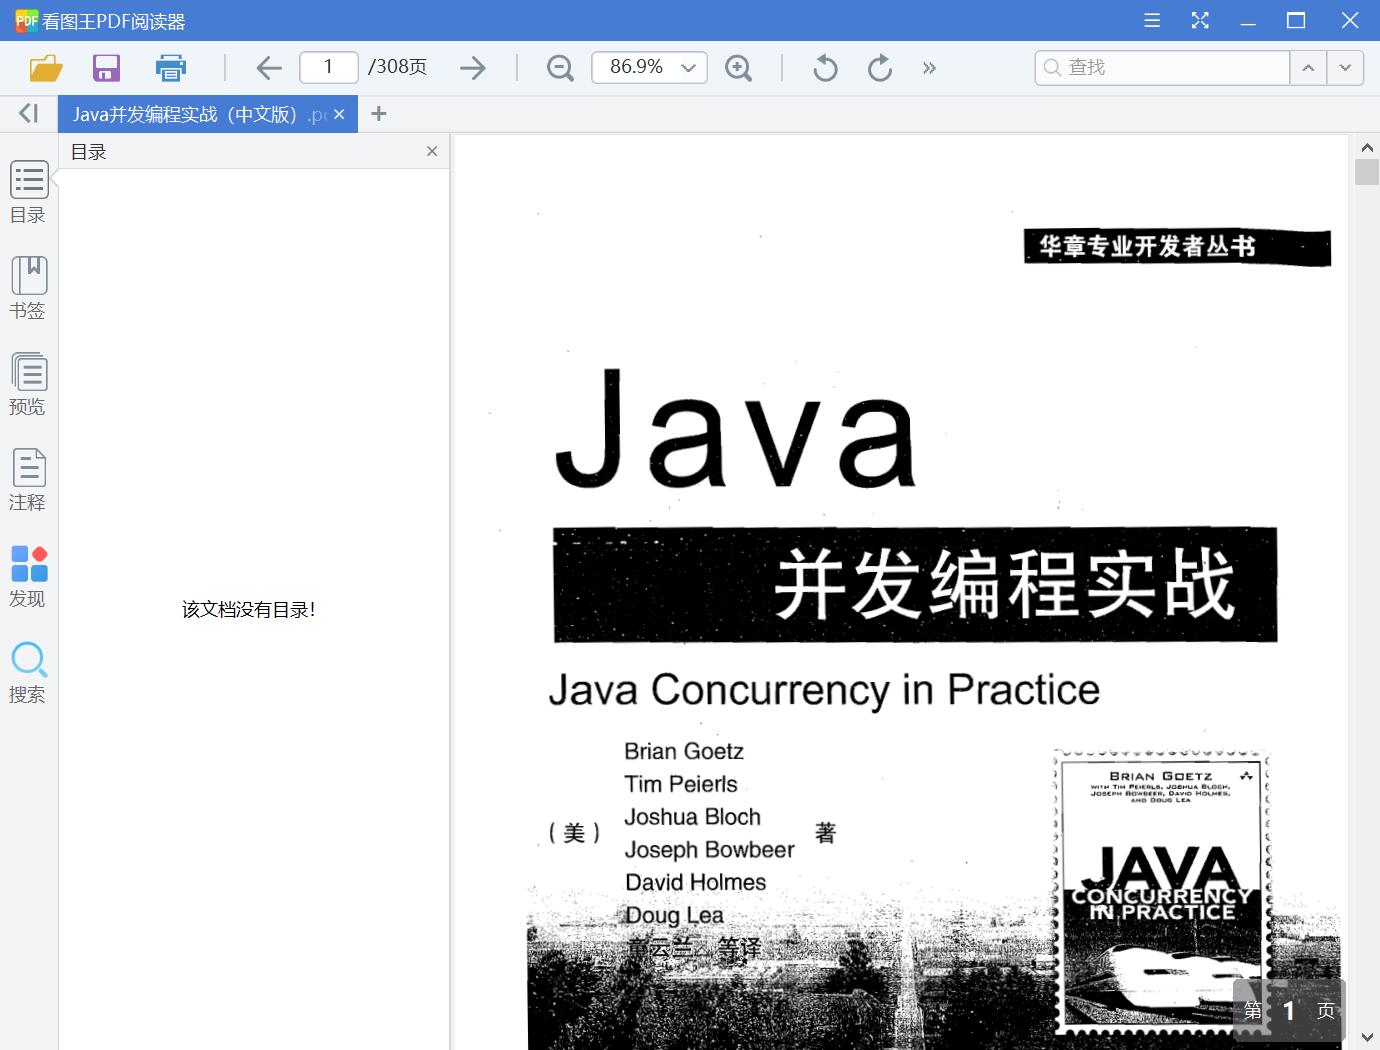
Task: Click author name Doug Lea
Action: [674, 915]
